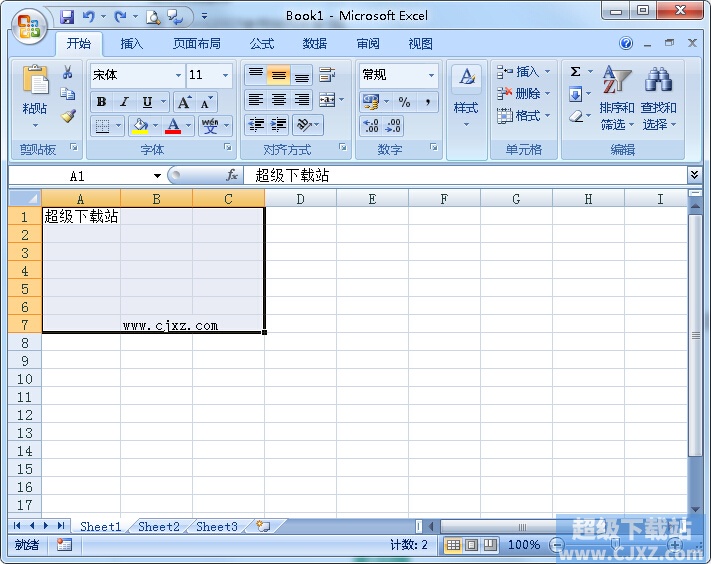Click the insert function fx icon
Image resolution: width=711 pixels, height=564 pixels.
(232, 175)
